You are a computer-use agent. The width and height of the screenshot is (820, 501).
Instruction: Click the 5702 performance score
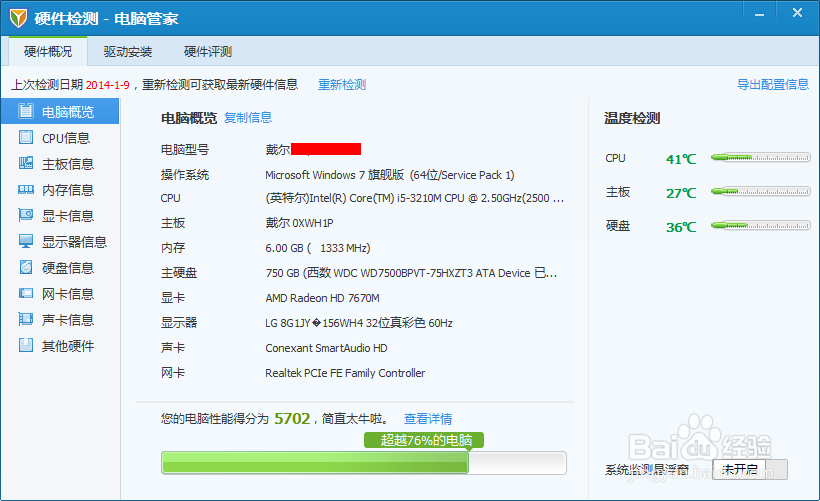click(x=292, y=418)
